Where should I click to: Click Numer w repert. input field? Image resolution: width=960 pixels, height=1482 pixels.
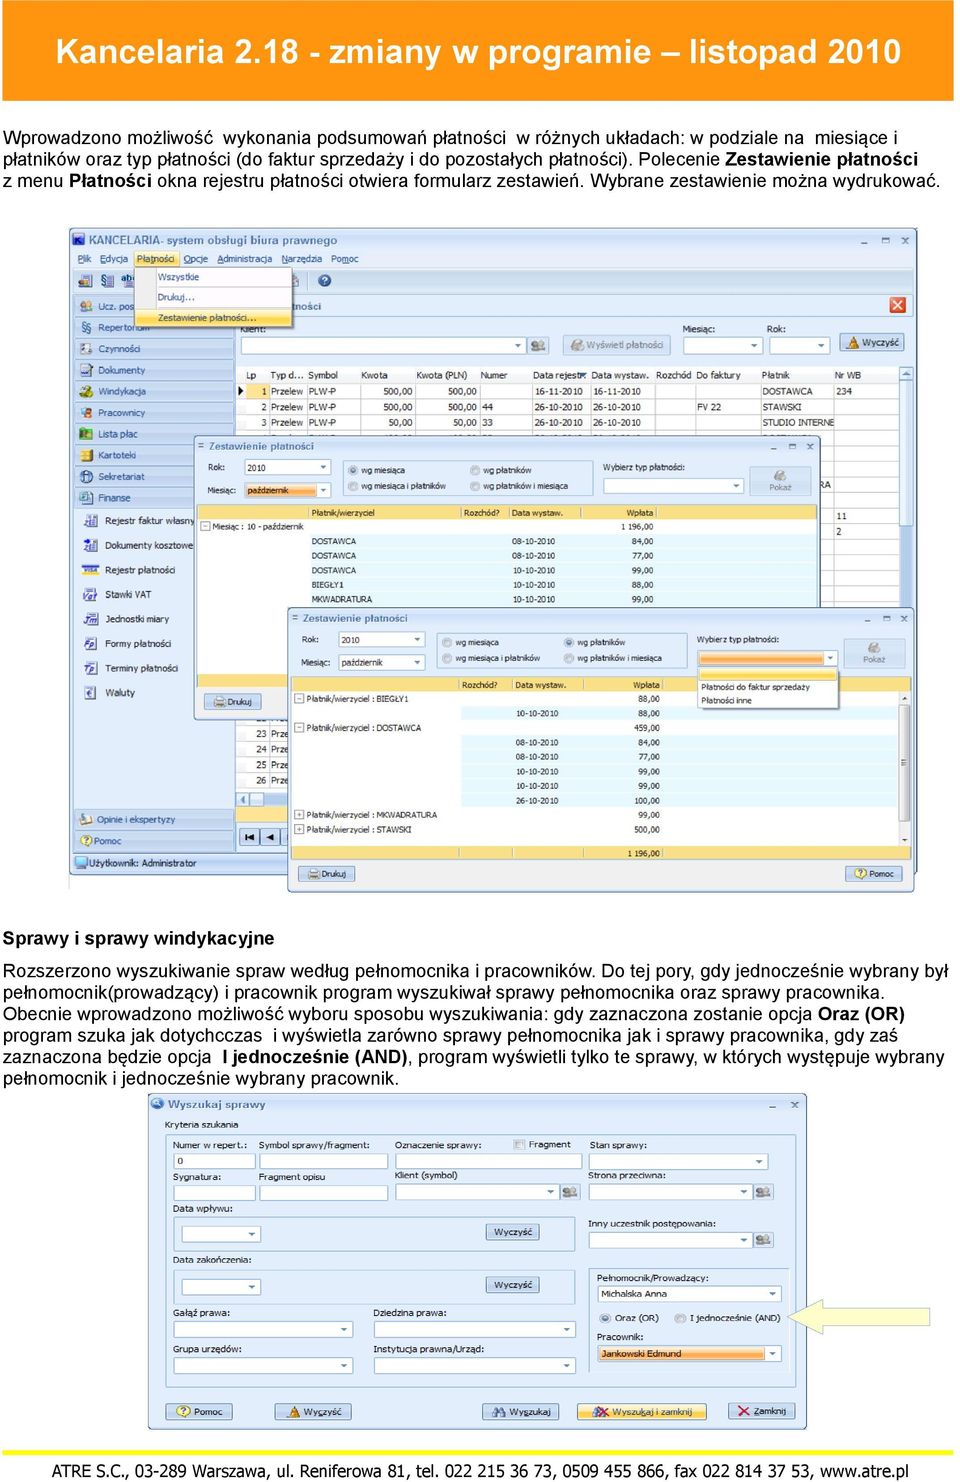[x=214, y=1161]
